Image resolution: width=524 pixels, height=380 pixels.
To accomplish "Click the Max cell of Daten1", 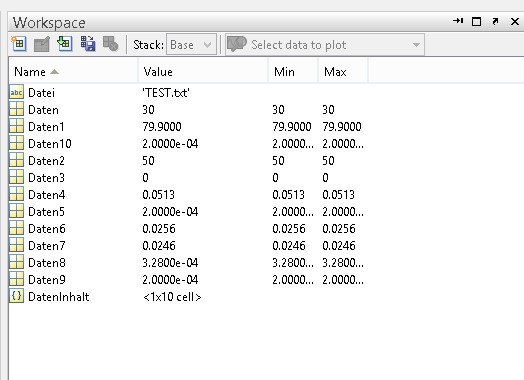I will [342, 127].
